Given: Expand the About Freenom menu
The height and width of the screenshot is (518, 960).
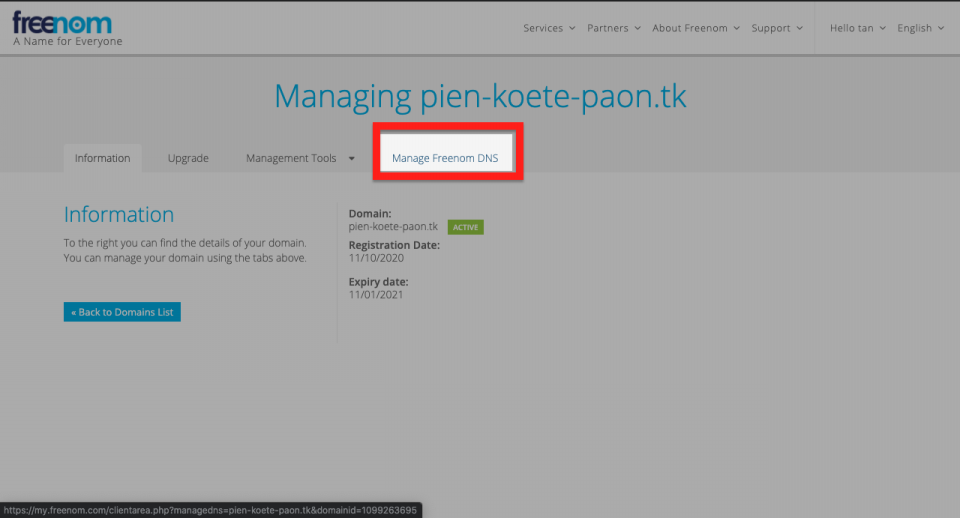Looking at the screenshot, I should point(696,28).
